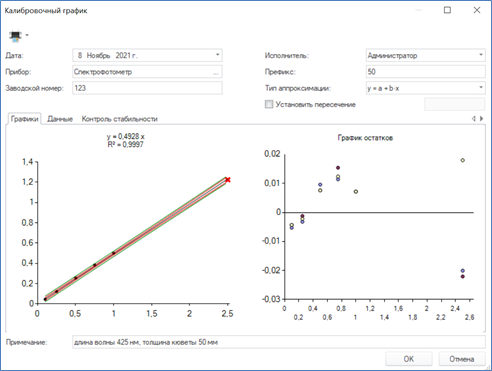This screenshot has height=371, width=492.
Task: Click the tab scroll right arrow
Action: click(x=481, y=119)
